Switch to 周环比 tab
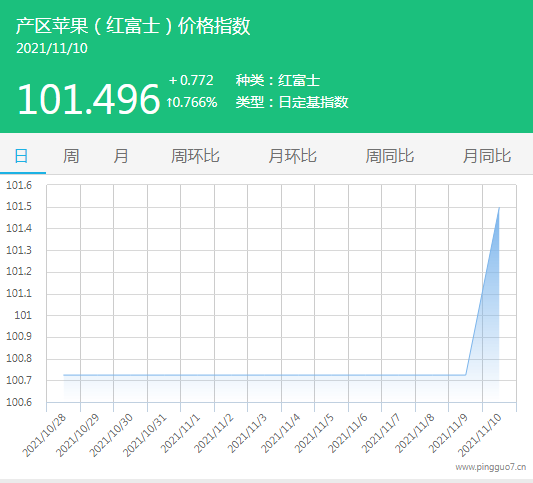Image resolution: width=533 pixels, height=483 pixels. click(195, 156)
